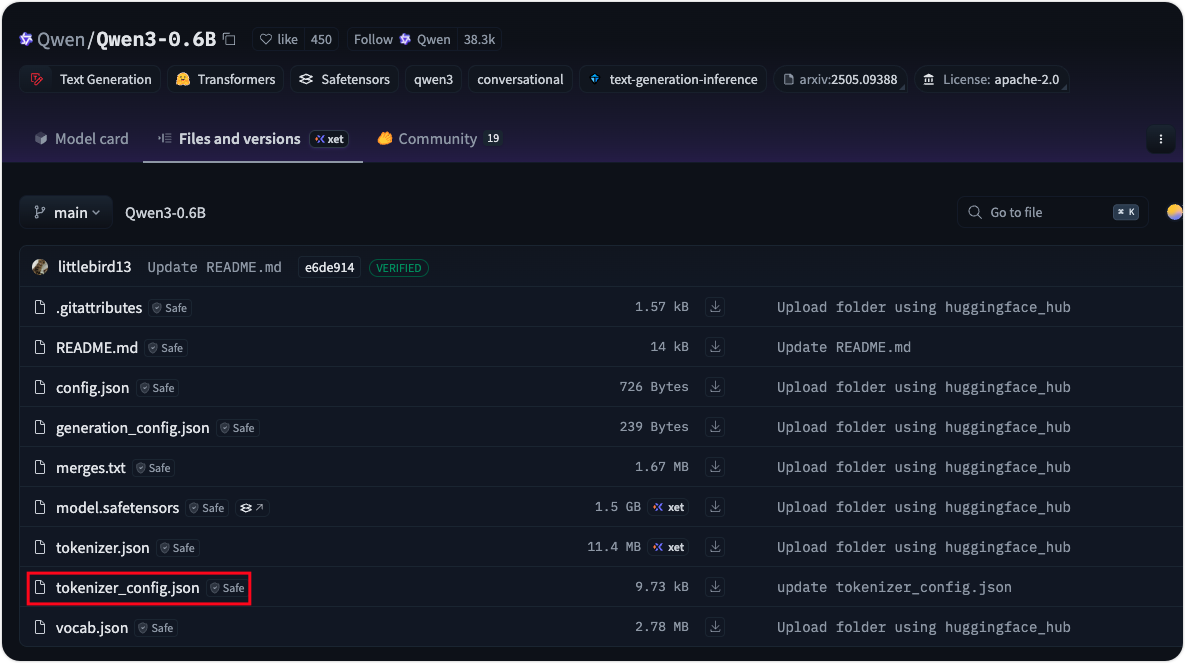1185x663 pixels.
Task: Open the tokenizer.json file
Action: click(103, 548)
